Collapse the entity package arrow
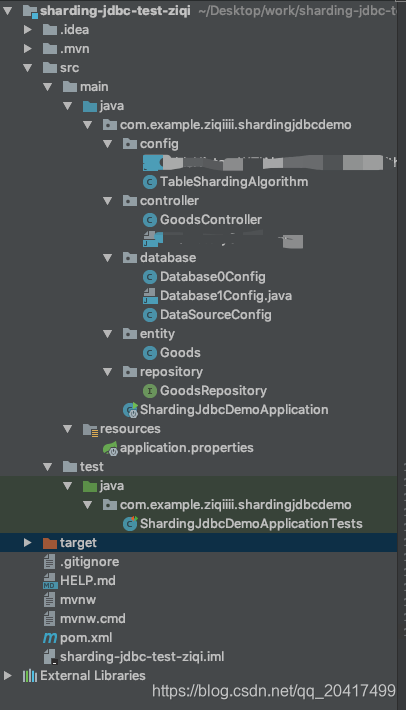Viewport: 406px width, 710px height. (x=107, y=334)
